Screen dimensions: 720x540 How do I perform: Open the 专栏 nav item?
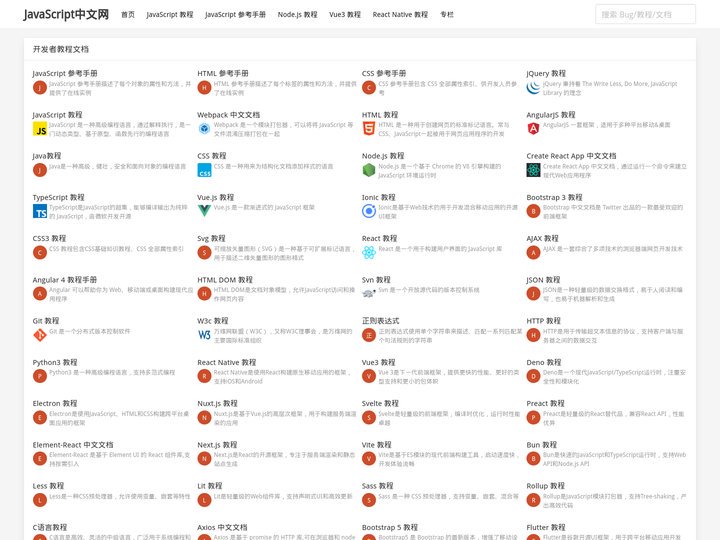447,15
